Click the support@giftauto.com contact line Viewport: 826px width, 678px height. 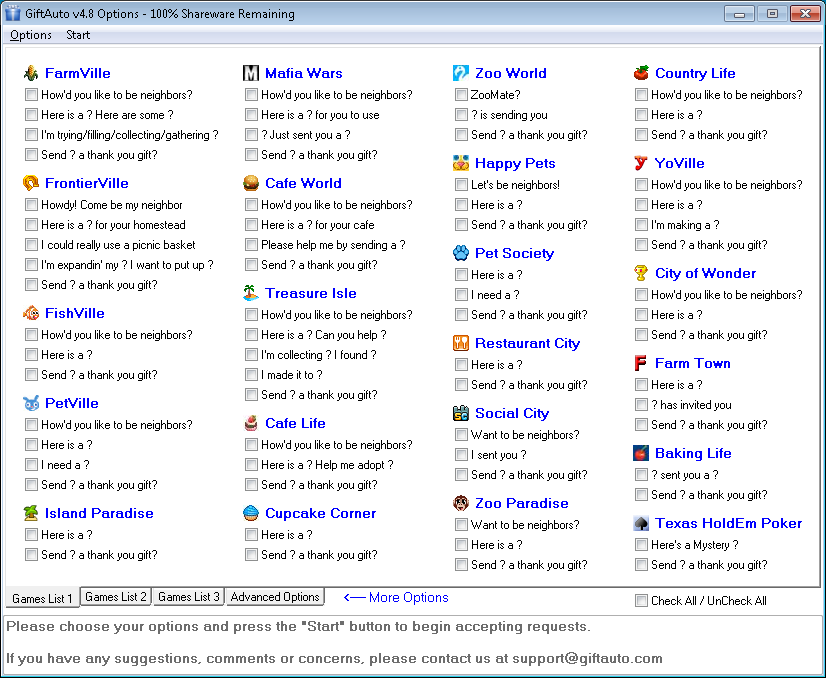(x=334, y=659)
